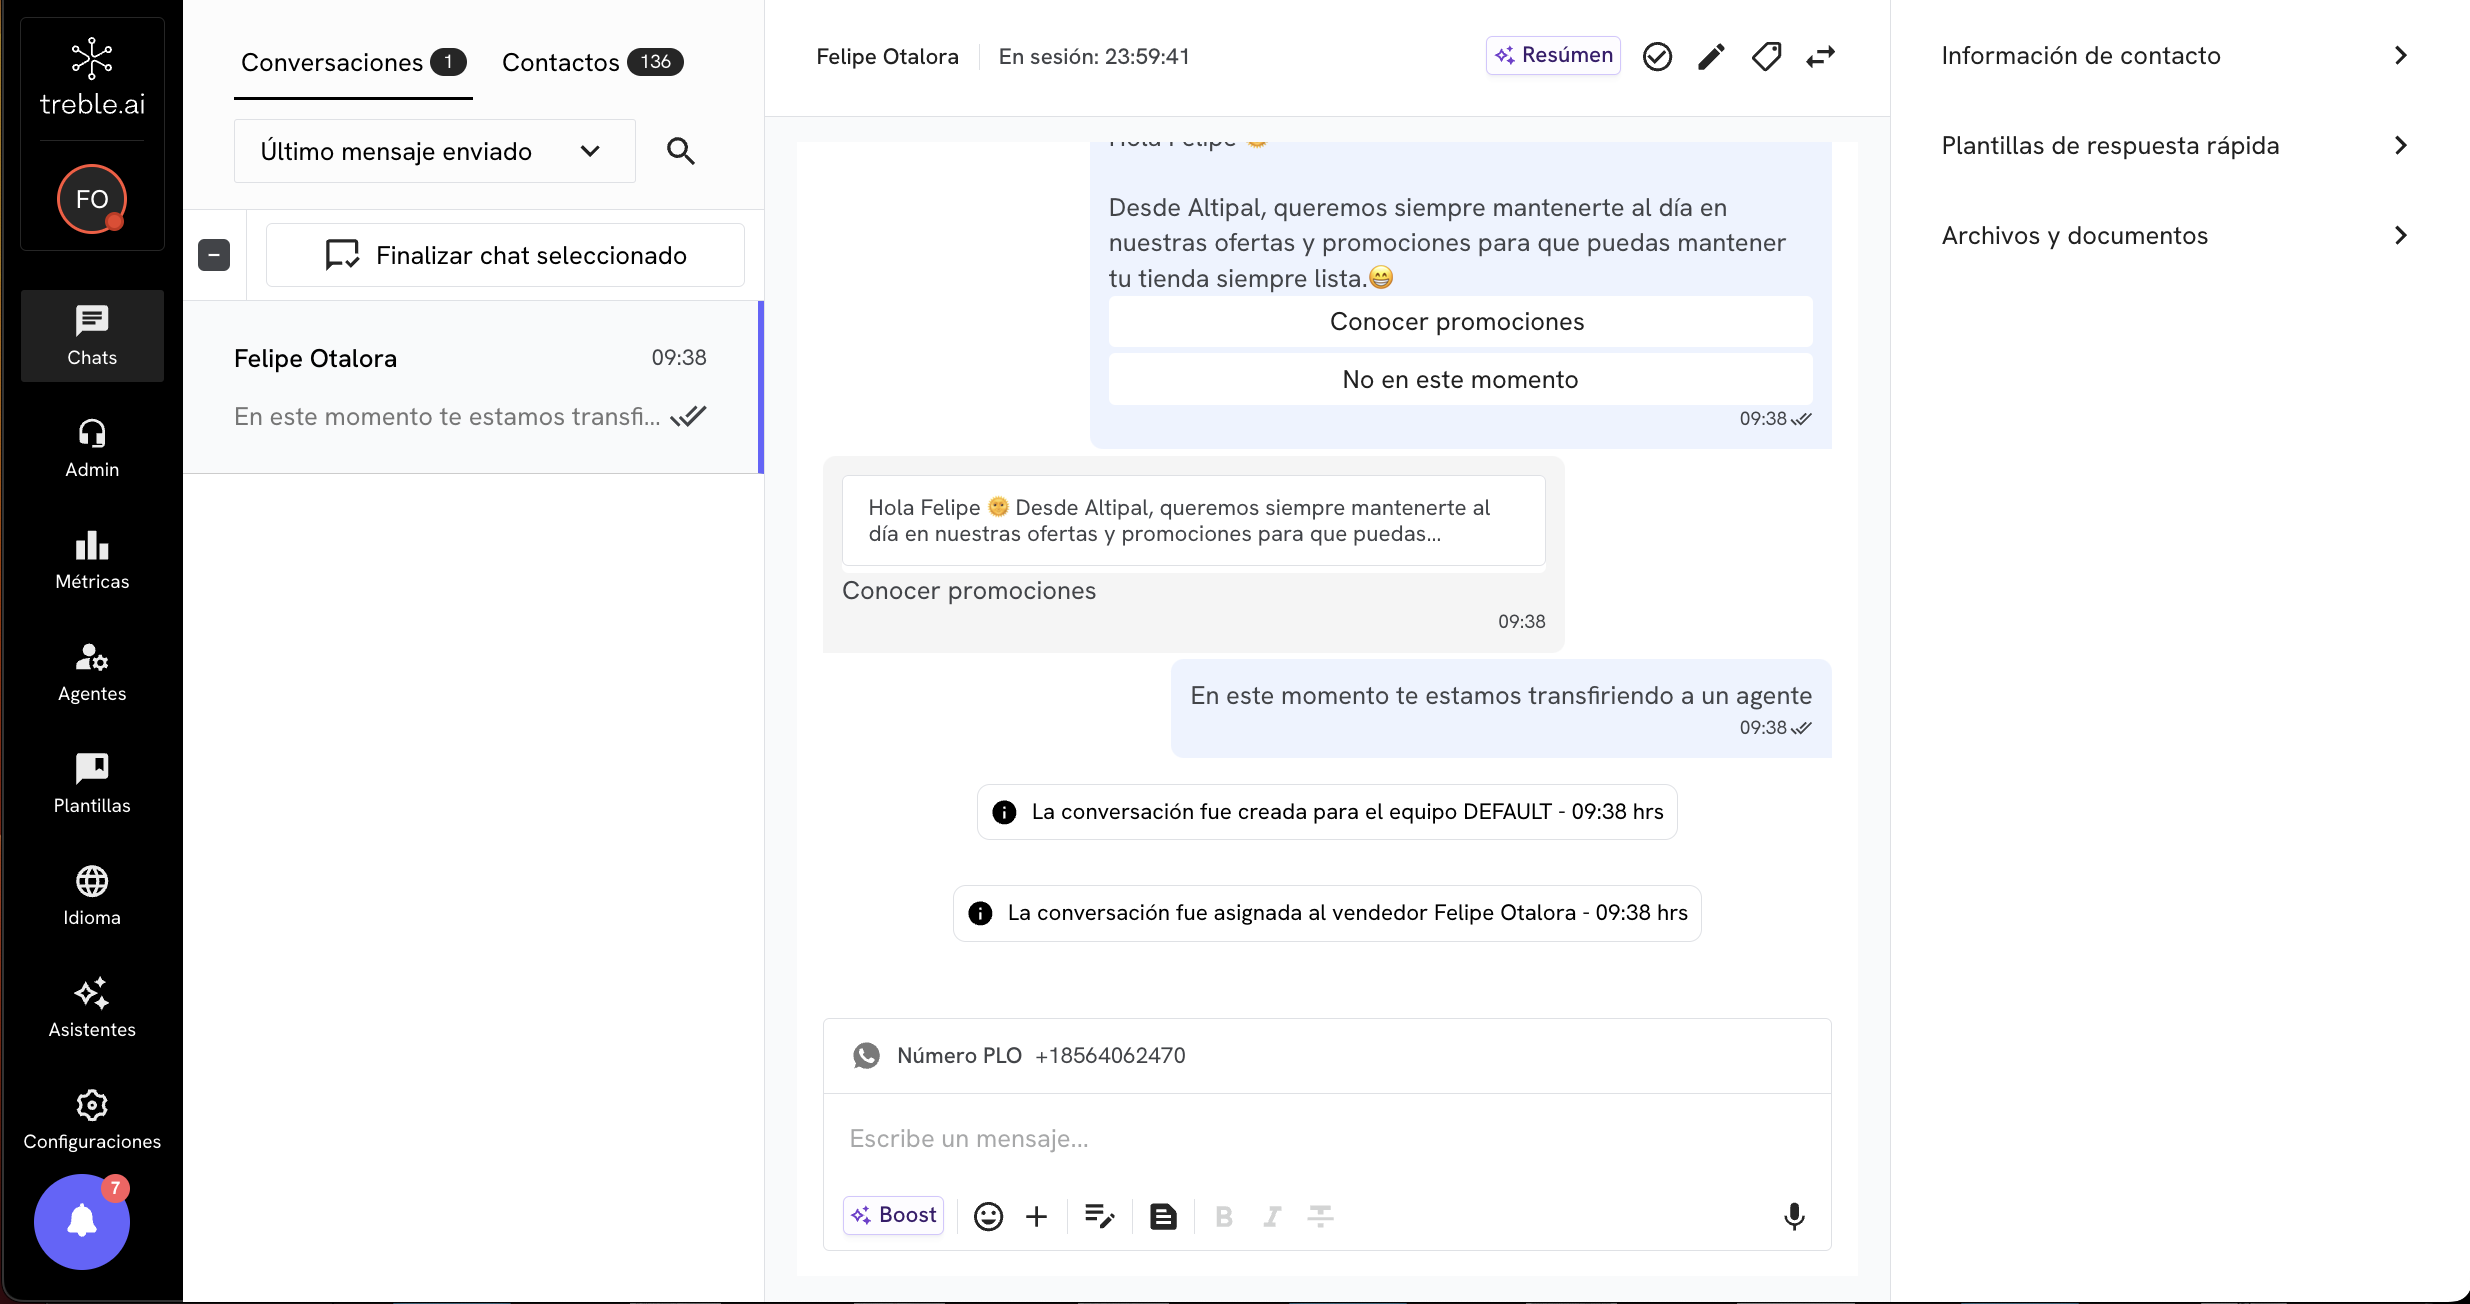Record voice message with microphone
Screen dimensions: 2470x1304
[x=1794, y=1216]
